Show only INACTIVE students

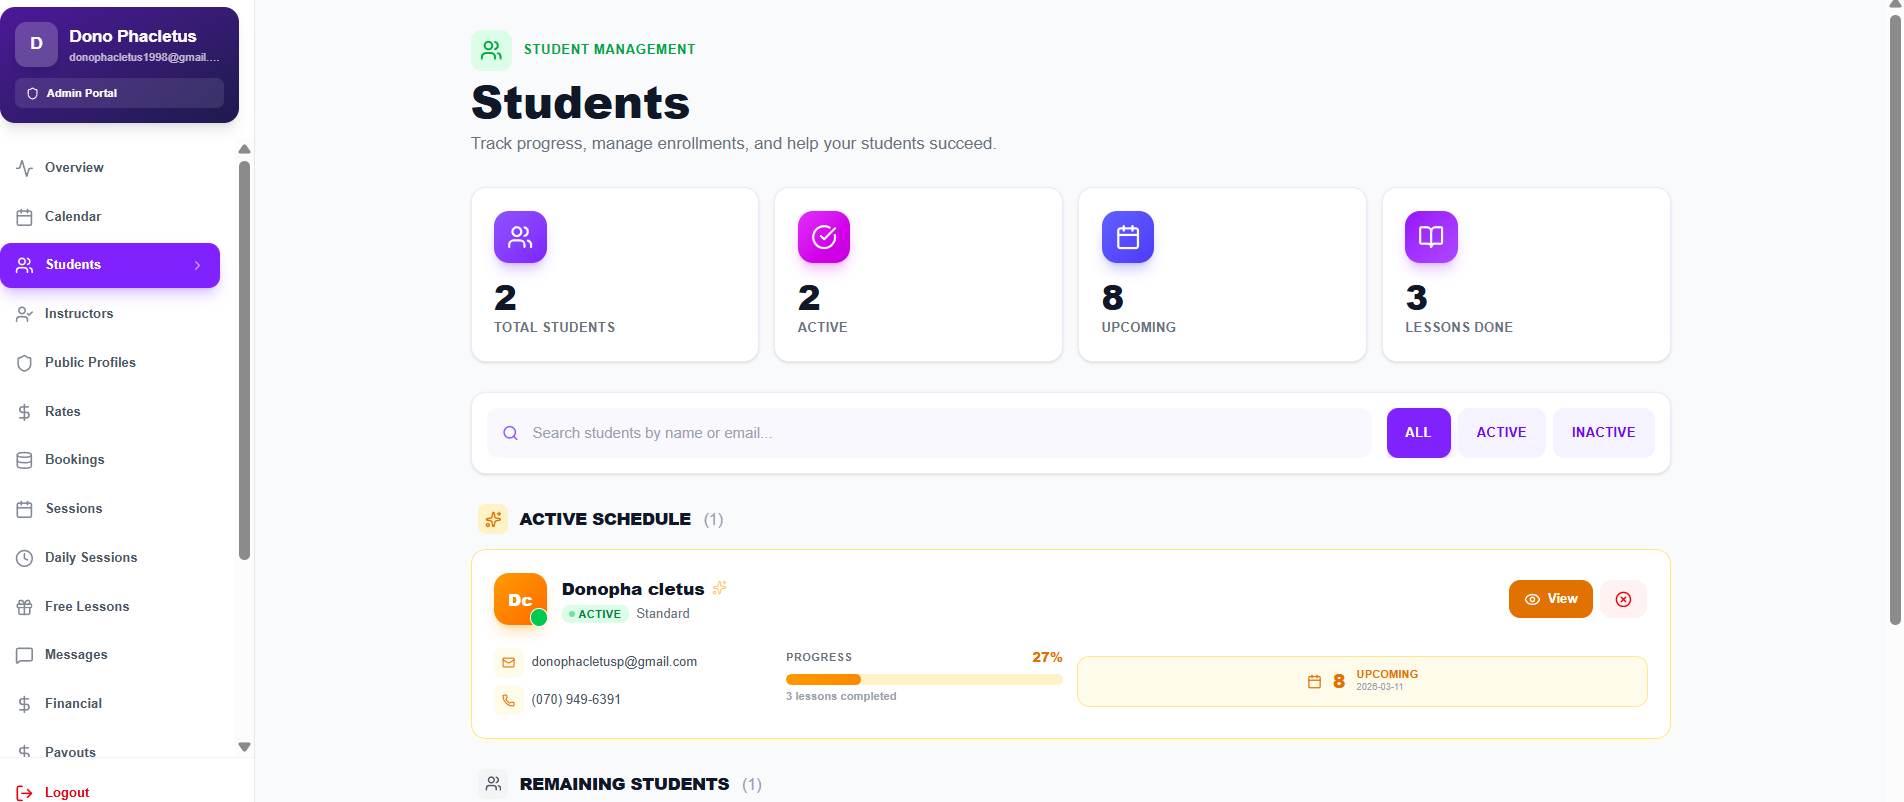[x=1602, y=433]
